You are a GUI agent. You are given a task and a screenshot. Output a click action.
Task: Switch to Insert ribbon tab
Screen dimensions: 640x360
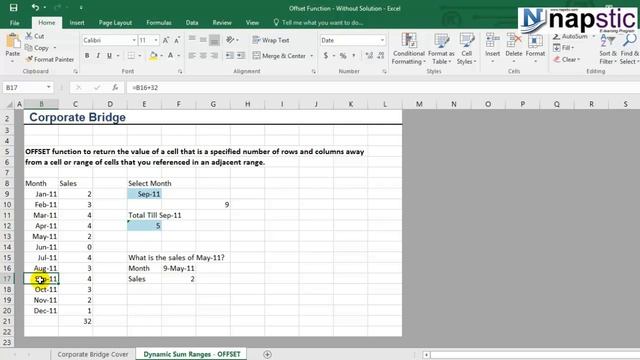click(77, 22)
